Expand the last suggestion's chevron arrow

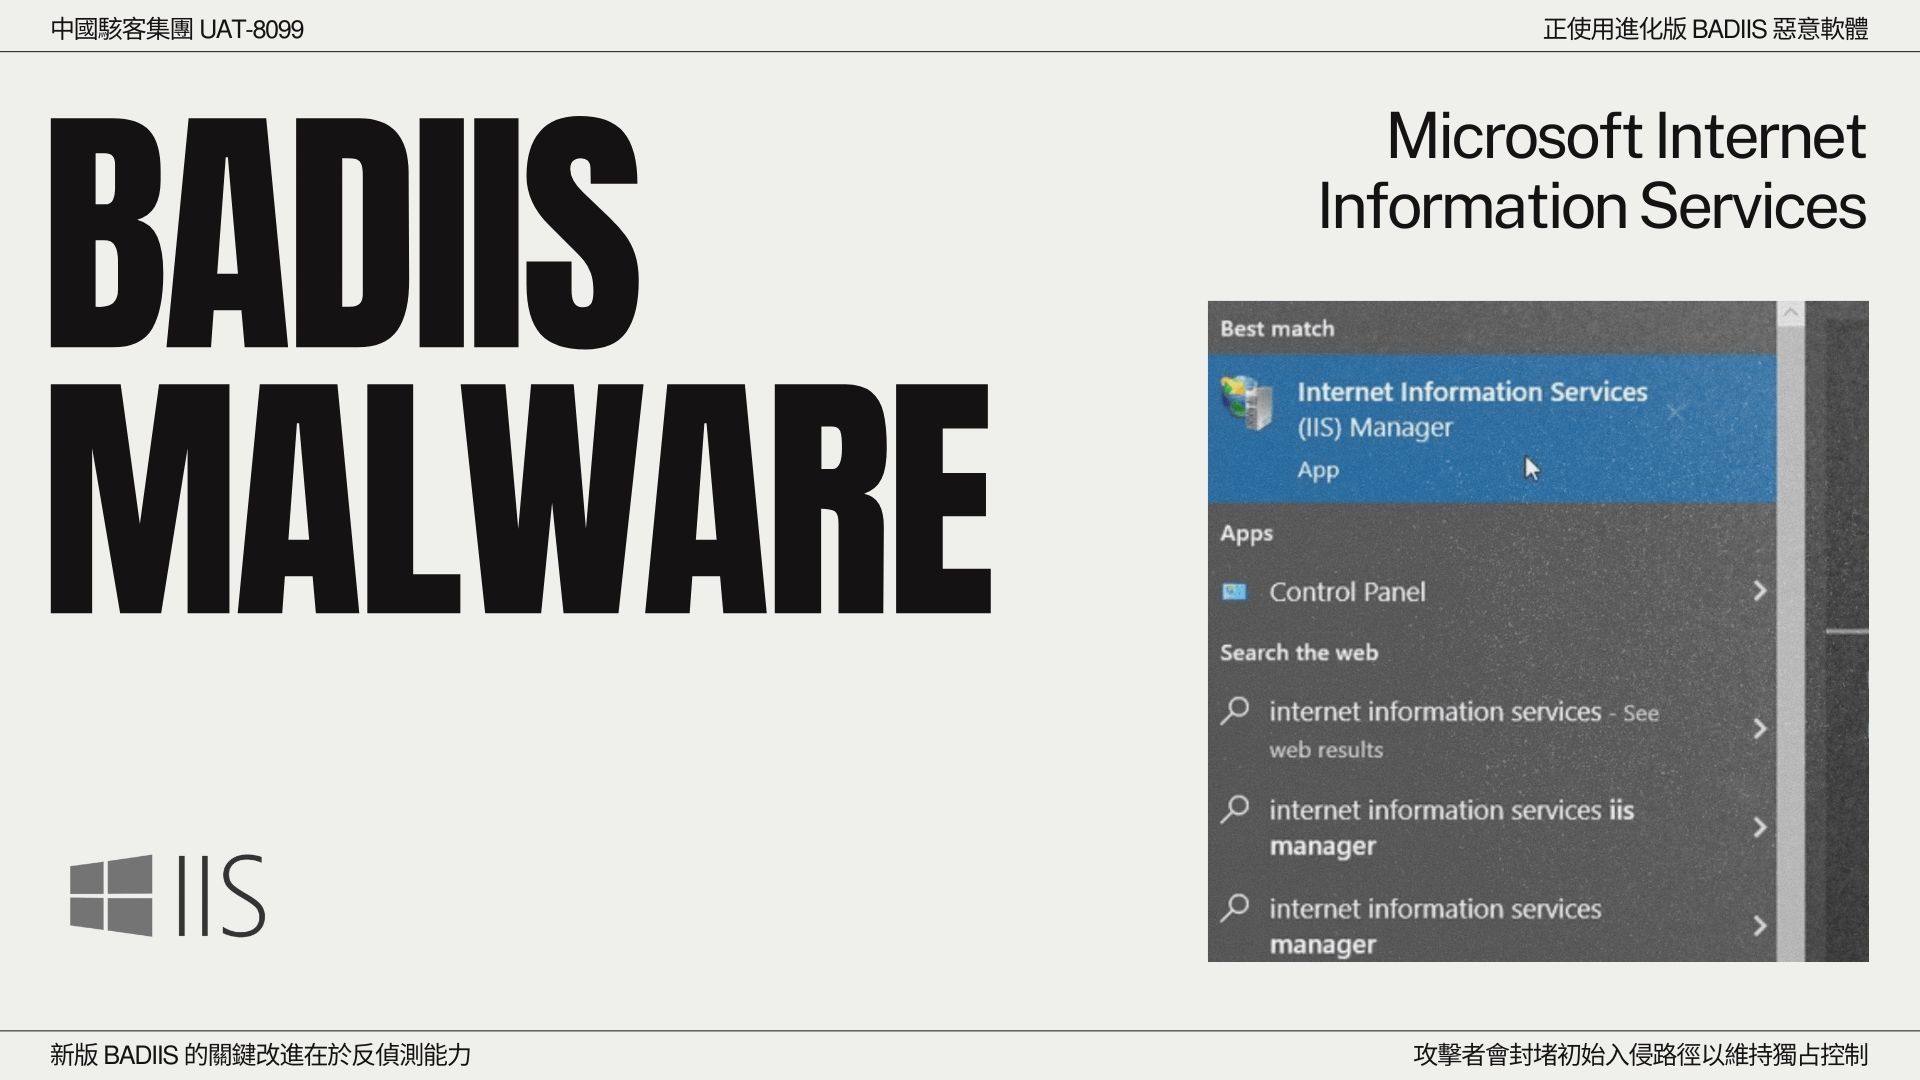point(1759,926)
